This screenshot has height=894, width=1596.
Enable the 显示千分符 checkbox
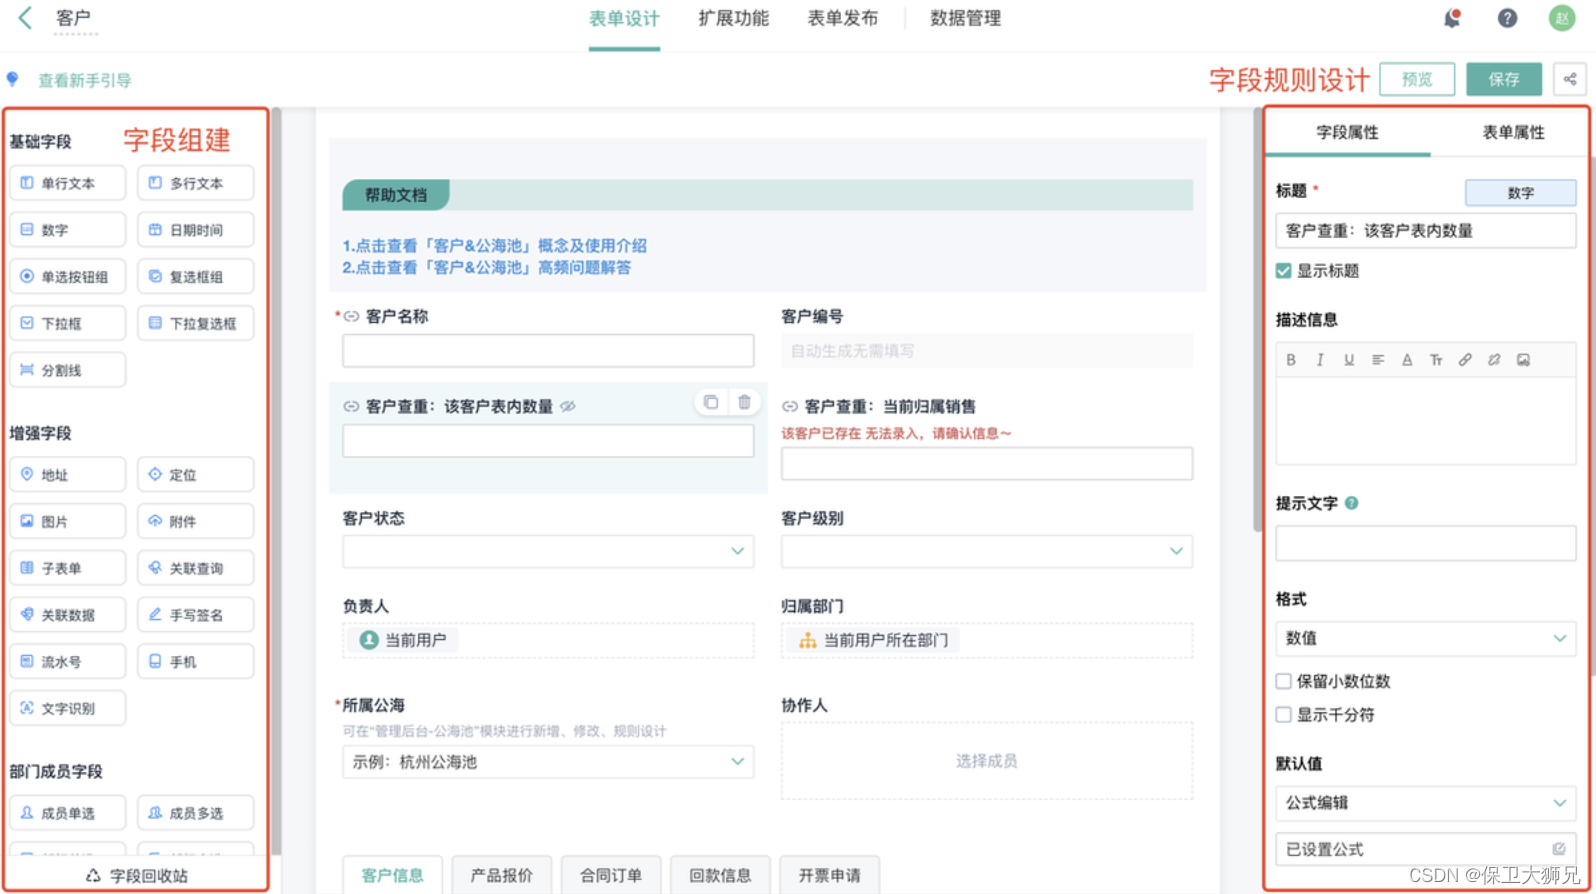click(x=1284, y=715)
